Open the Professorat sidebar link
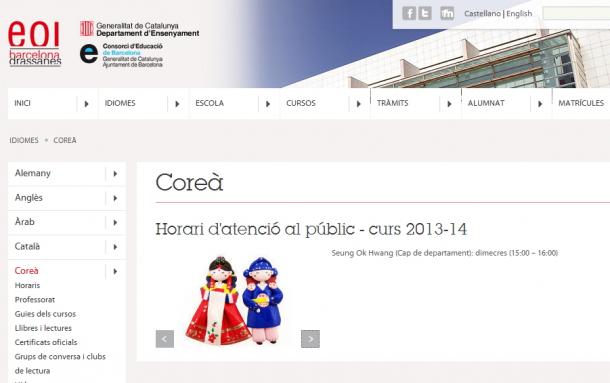 pos(35,300)
